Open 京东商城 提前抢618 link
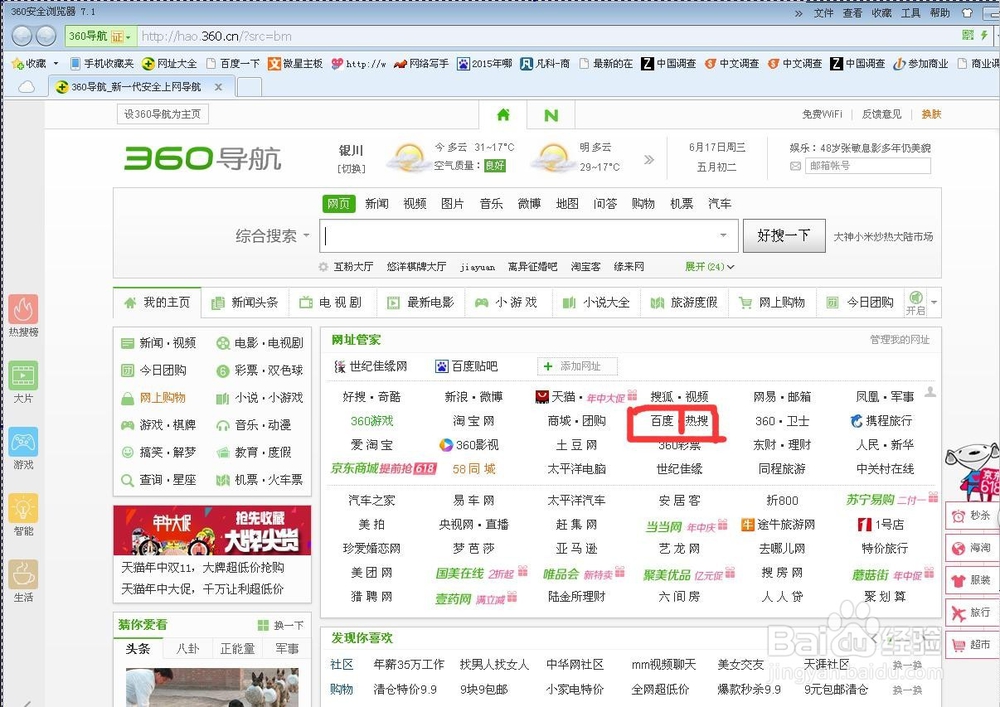Image resolution: width=1000 pixels, height=707 pixels. [x=383, y=469]
